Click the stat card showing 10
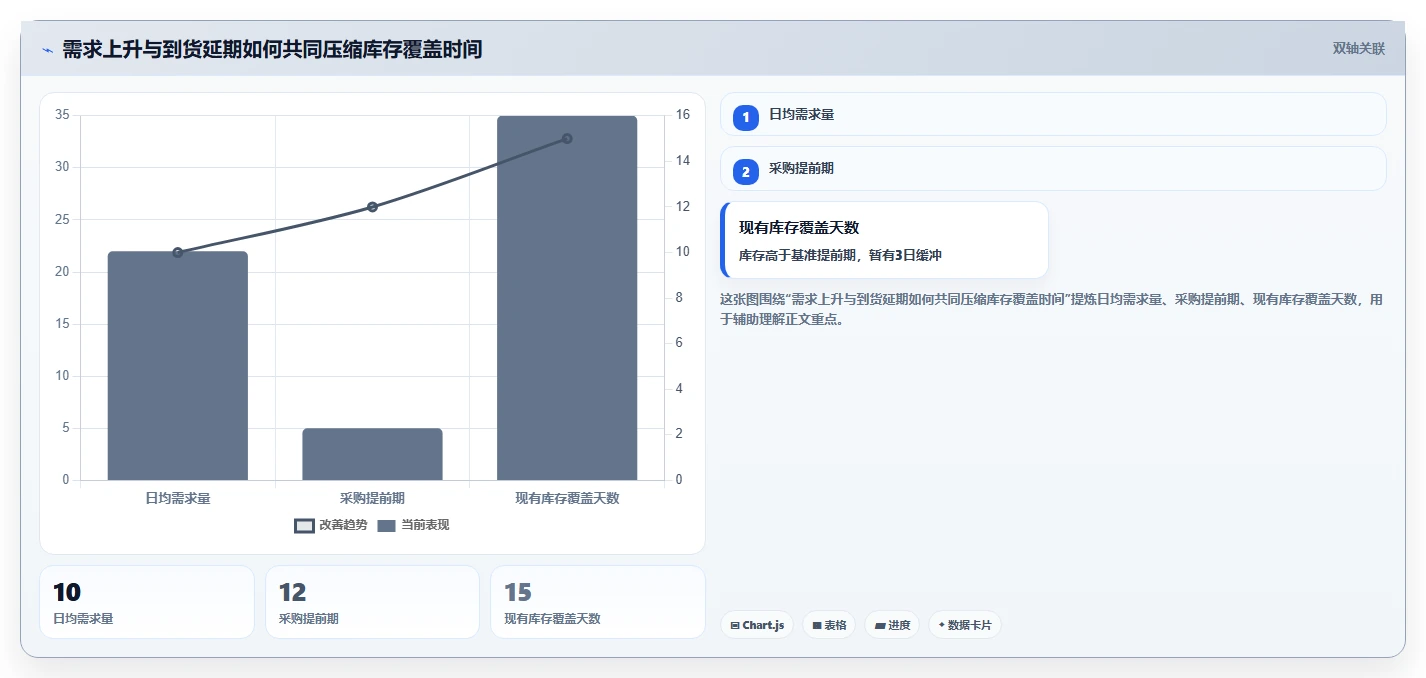 coord(147,602)
